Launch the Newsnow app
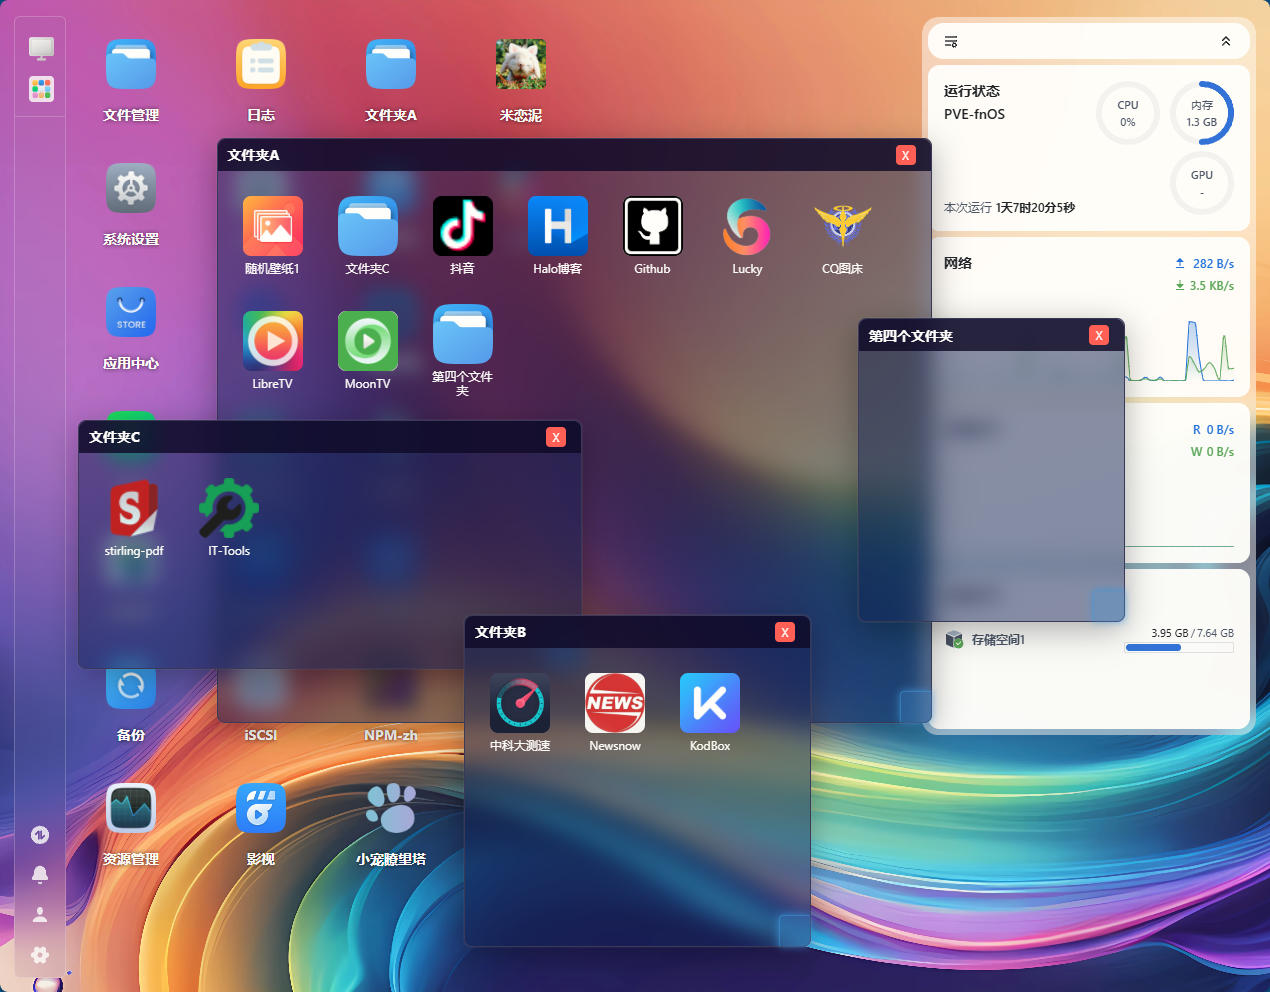The height and width of the screenshot is (992, 1270). pyautogui.click(x=614, y=703)
